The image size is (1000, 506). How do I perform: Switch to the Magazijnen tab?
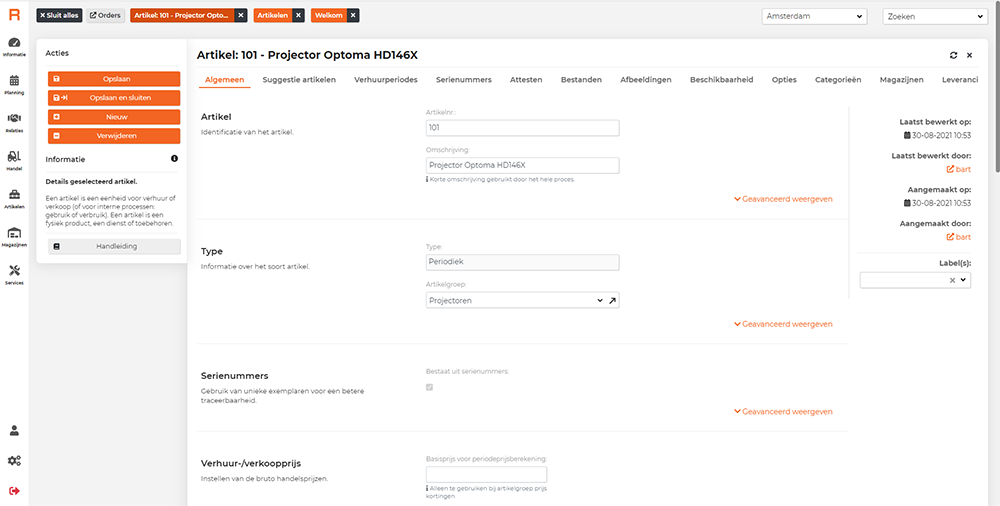click(x=901, y=80)
